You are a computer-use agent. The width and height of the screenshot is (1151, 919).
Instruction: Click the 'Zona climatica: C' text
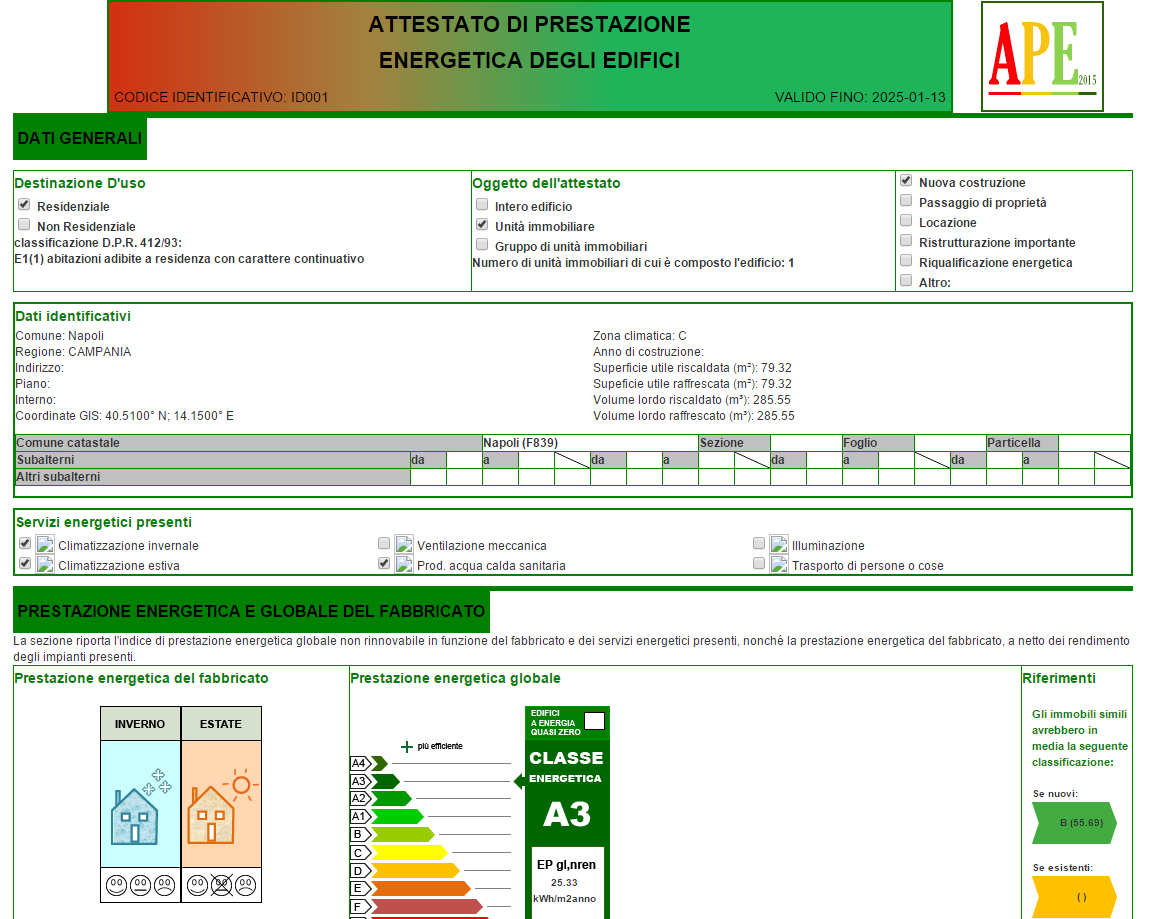click(640, 335)
